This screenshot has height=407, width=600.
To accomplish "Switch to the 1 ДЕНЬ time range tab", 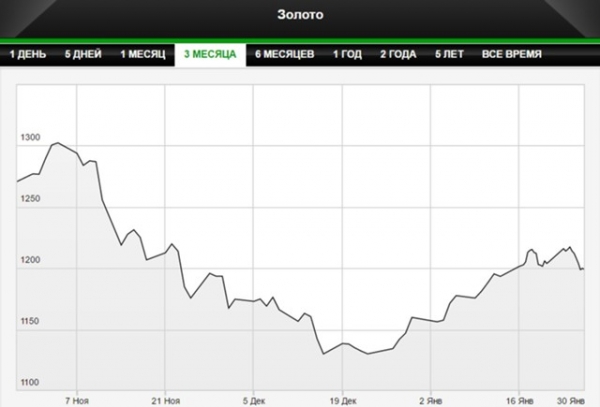I will tap(27, 54).
